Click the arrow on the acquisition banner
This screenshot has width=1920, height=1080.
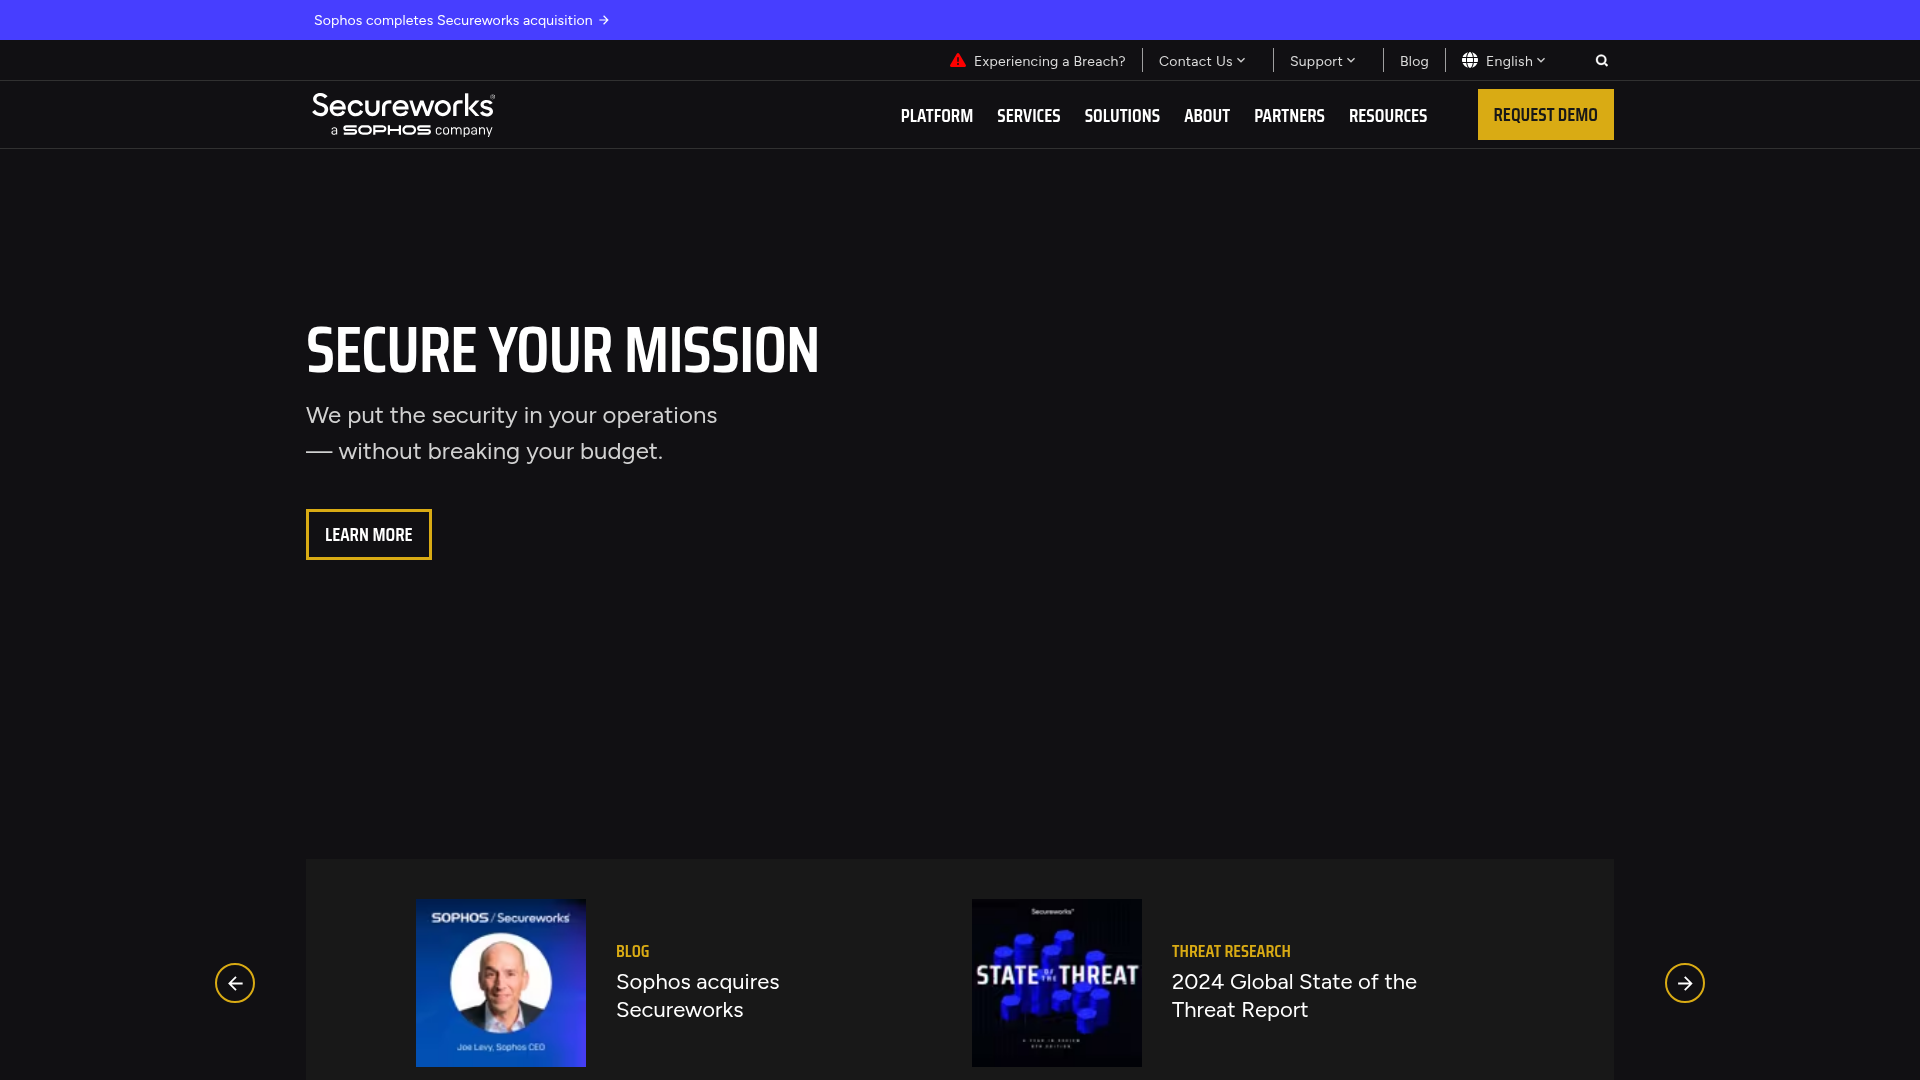point(605,20)
